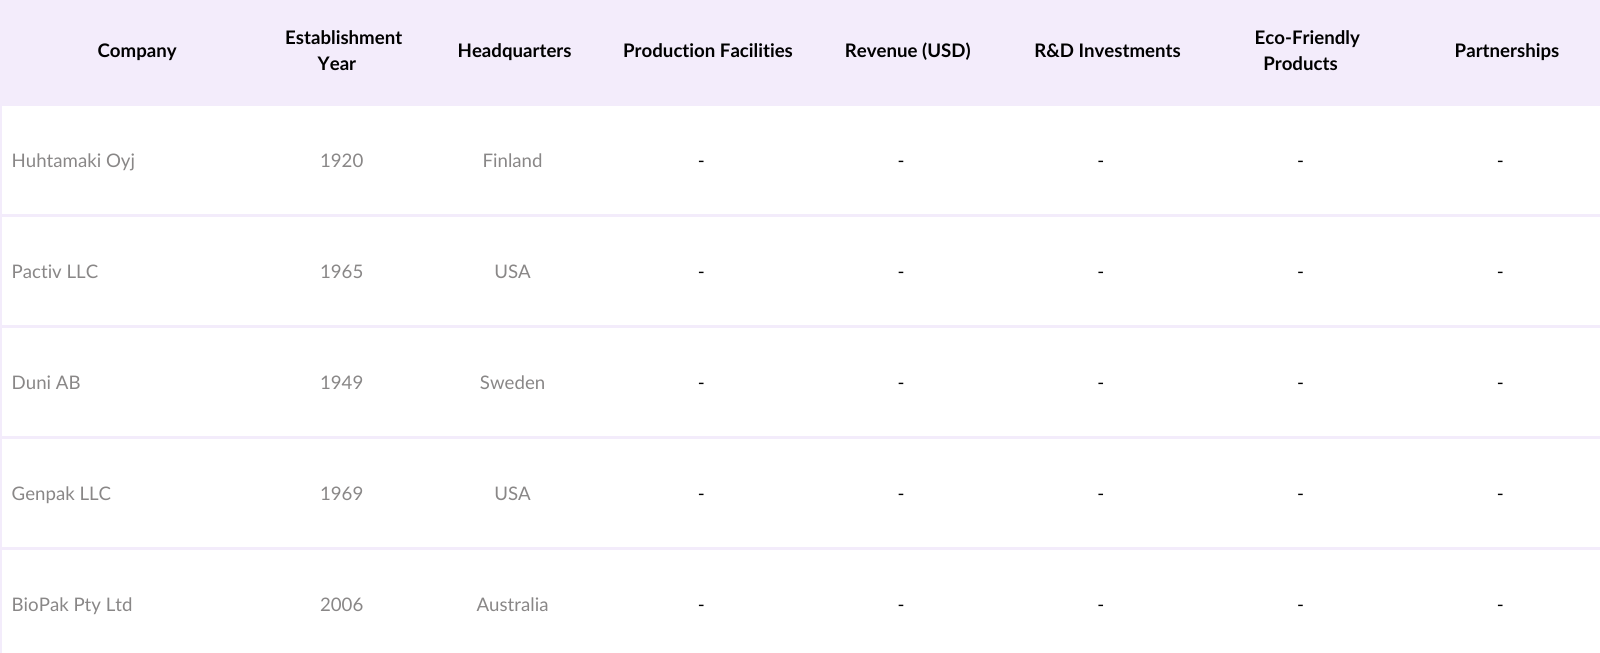
Task: Select the 1949 establishment year cell
Action: click(x=341, y=383)
